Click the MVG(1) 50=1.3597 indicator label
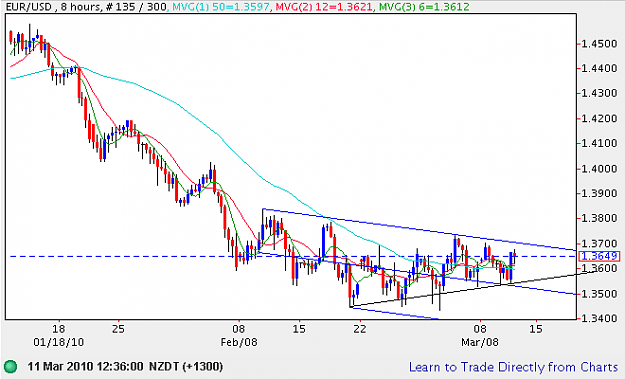 (220, 6)
